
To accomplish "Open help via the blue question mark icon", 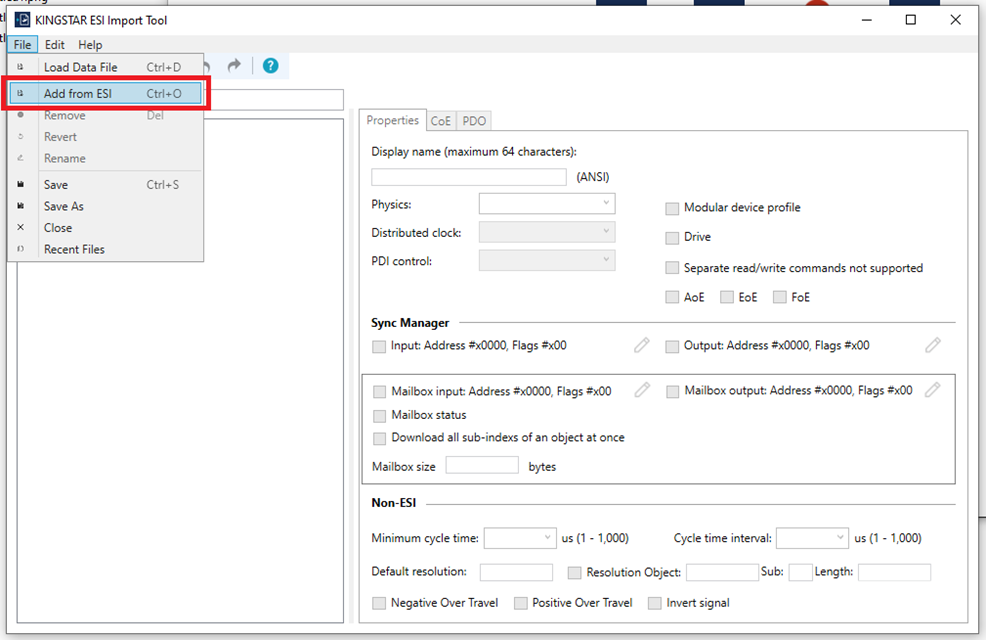I will [270, 66].
